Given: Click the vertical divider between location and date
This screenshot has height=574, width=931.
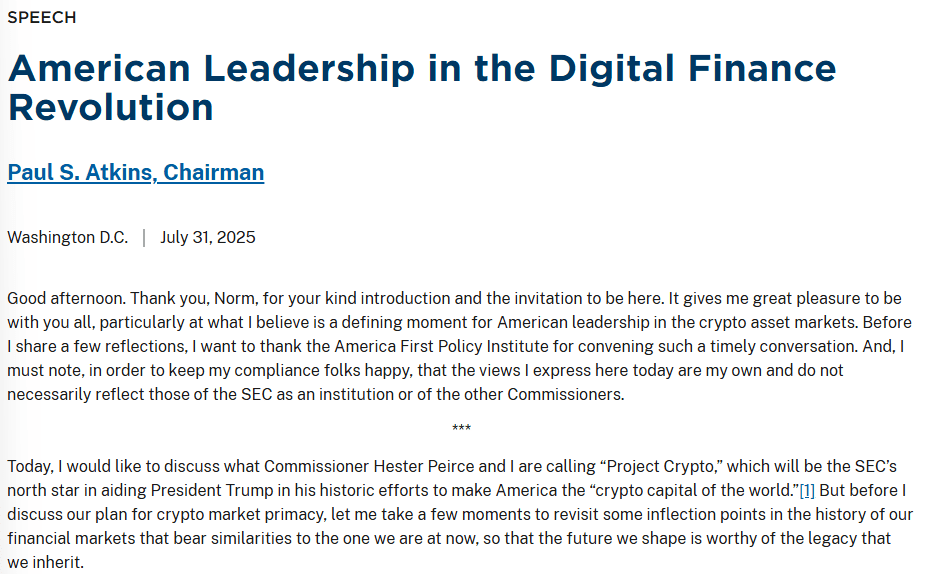Looking at the screenshot, I should coord(144,237).
